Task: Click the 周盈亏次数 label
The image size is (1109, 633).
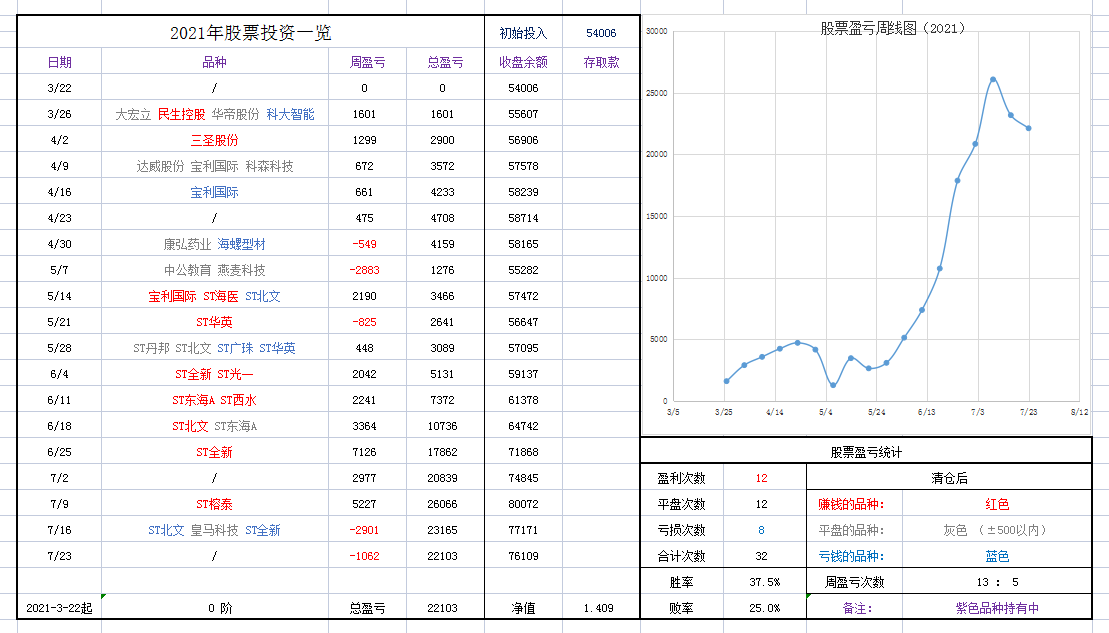Action: point(854,582)
